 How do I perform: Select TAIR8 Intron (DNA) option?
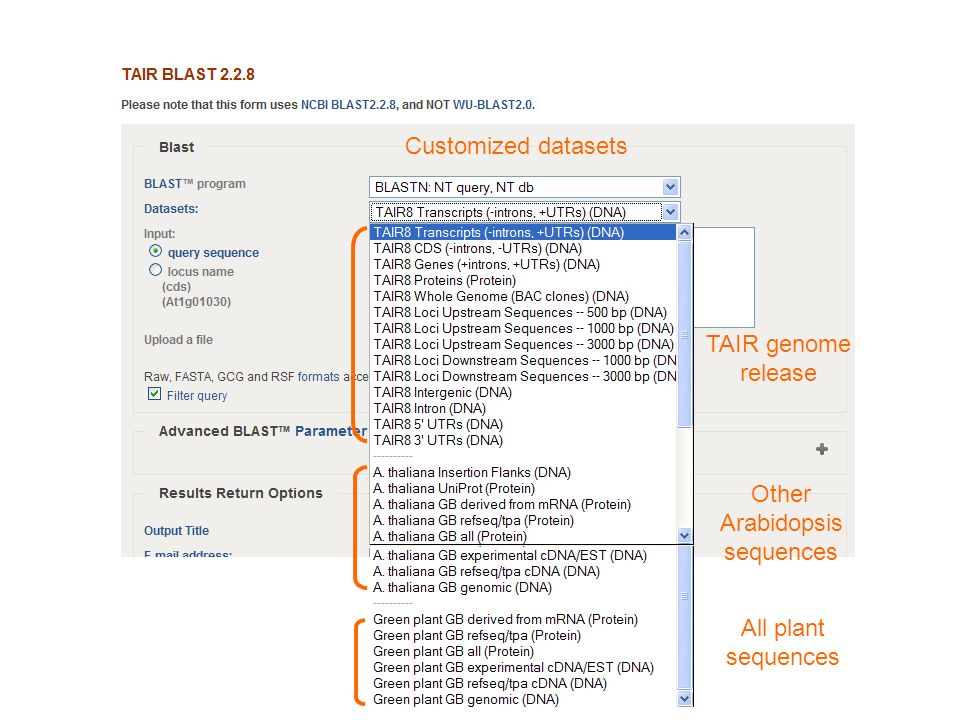click(x=523, y=408)
